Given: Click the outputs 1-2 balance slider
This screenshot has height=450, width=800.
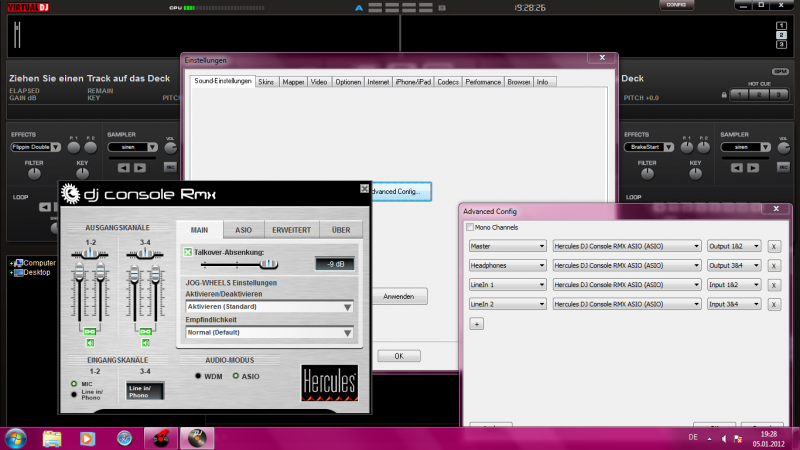Looking at the screenshot, I should [90, 253].
